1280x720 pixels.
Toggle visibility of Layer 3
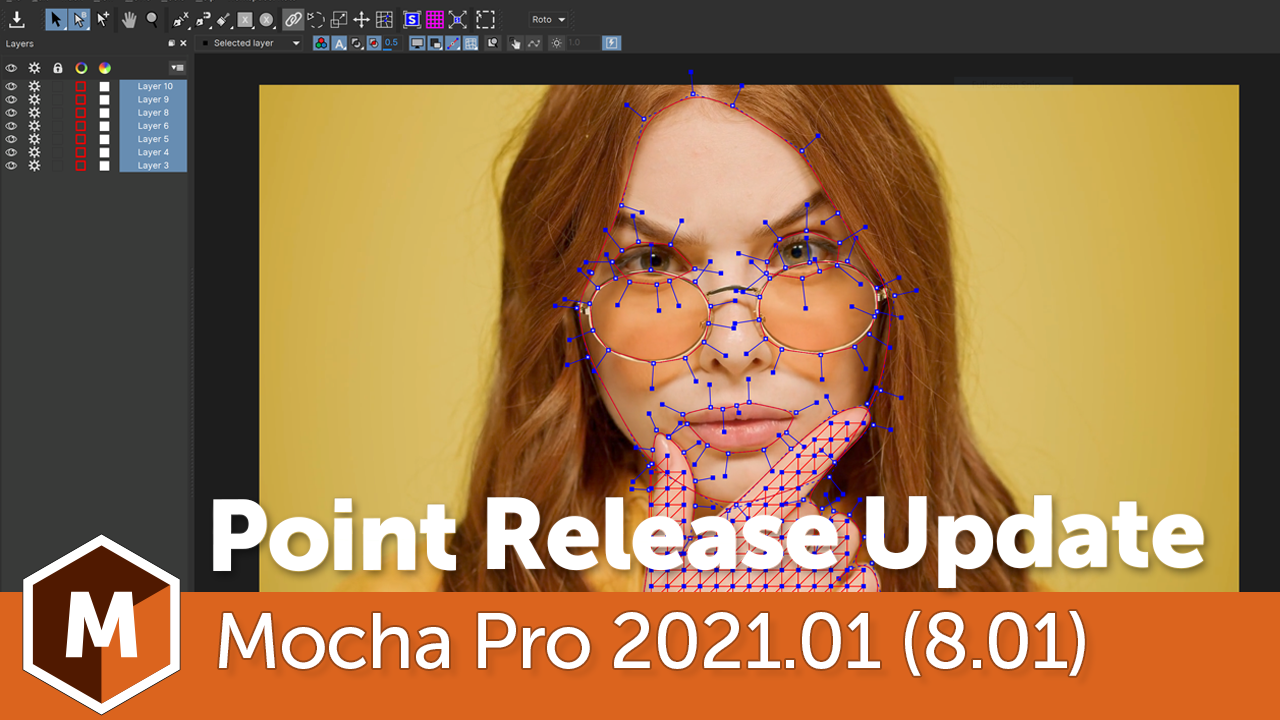(x=11, y=166)
